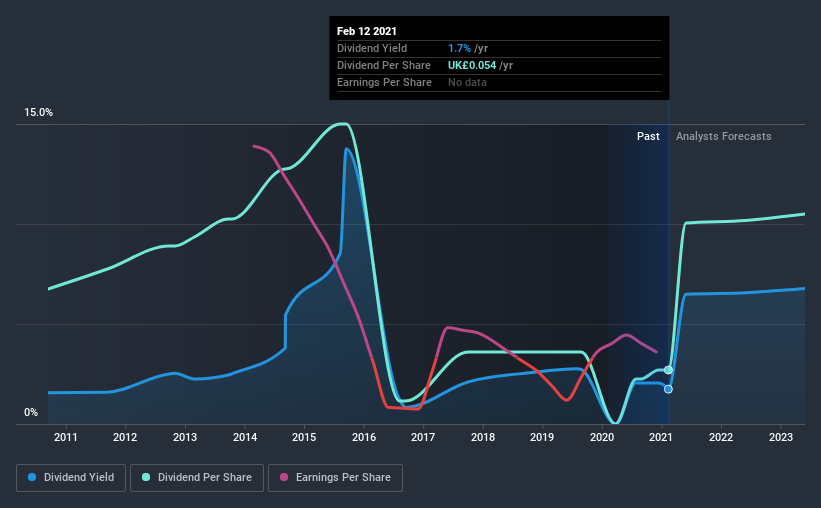Click the 1.7% dividend yield value
Screen dimensions: 821x508
coord(459,48)
